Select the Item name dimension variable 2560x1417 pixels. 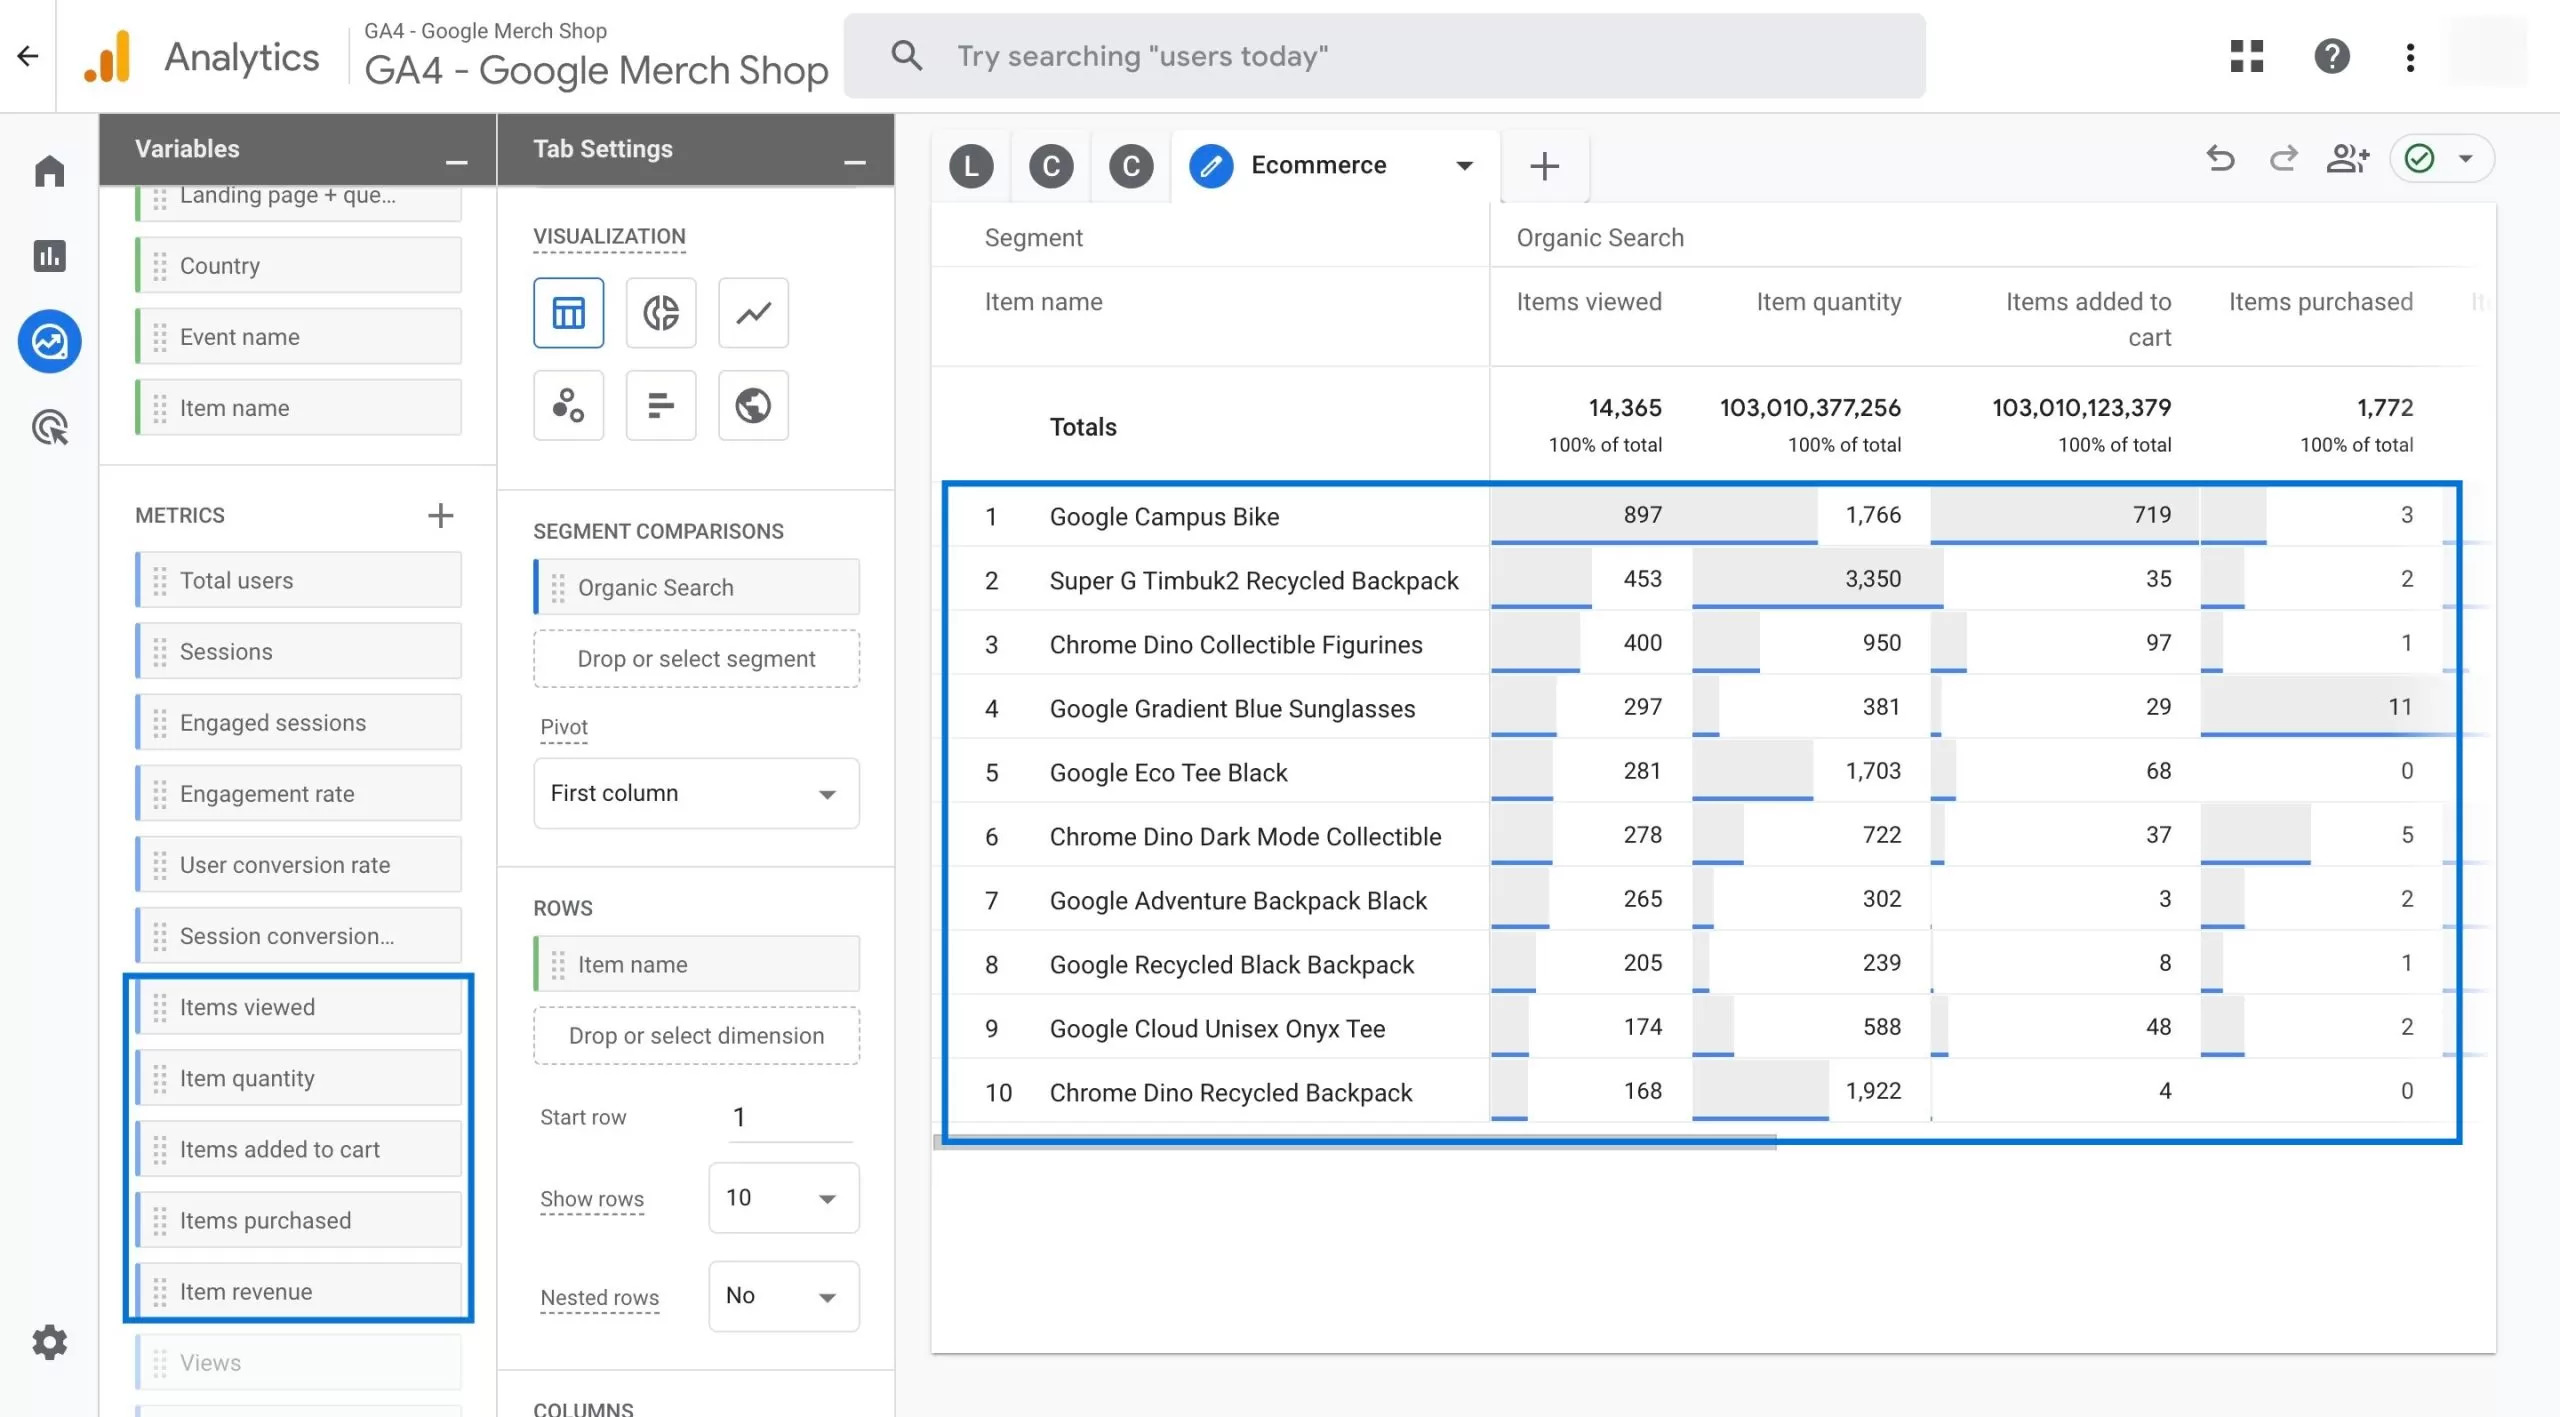point(298,408)
